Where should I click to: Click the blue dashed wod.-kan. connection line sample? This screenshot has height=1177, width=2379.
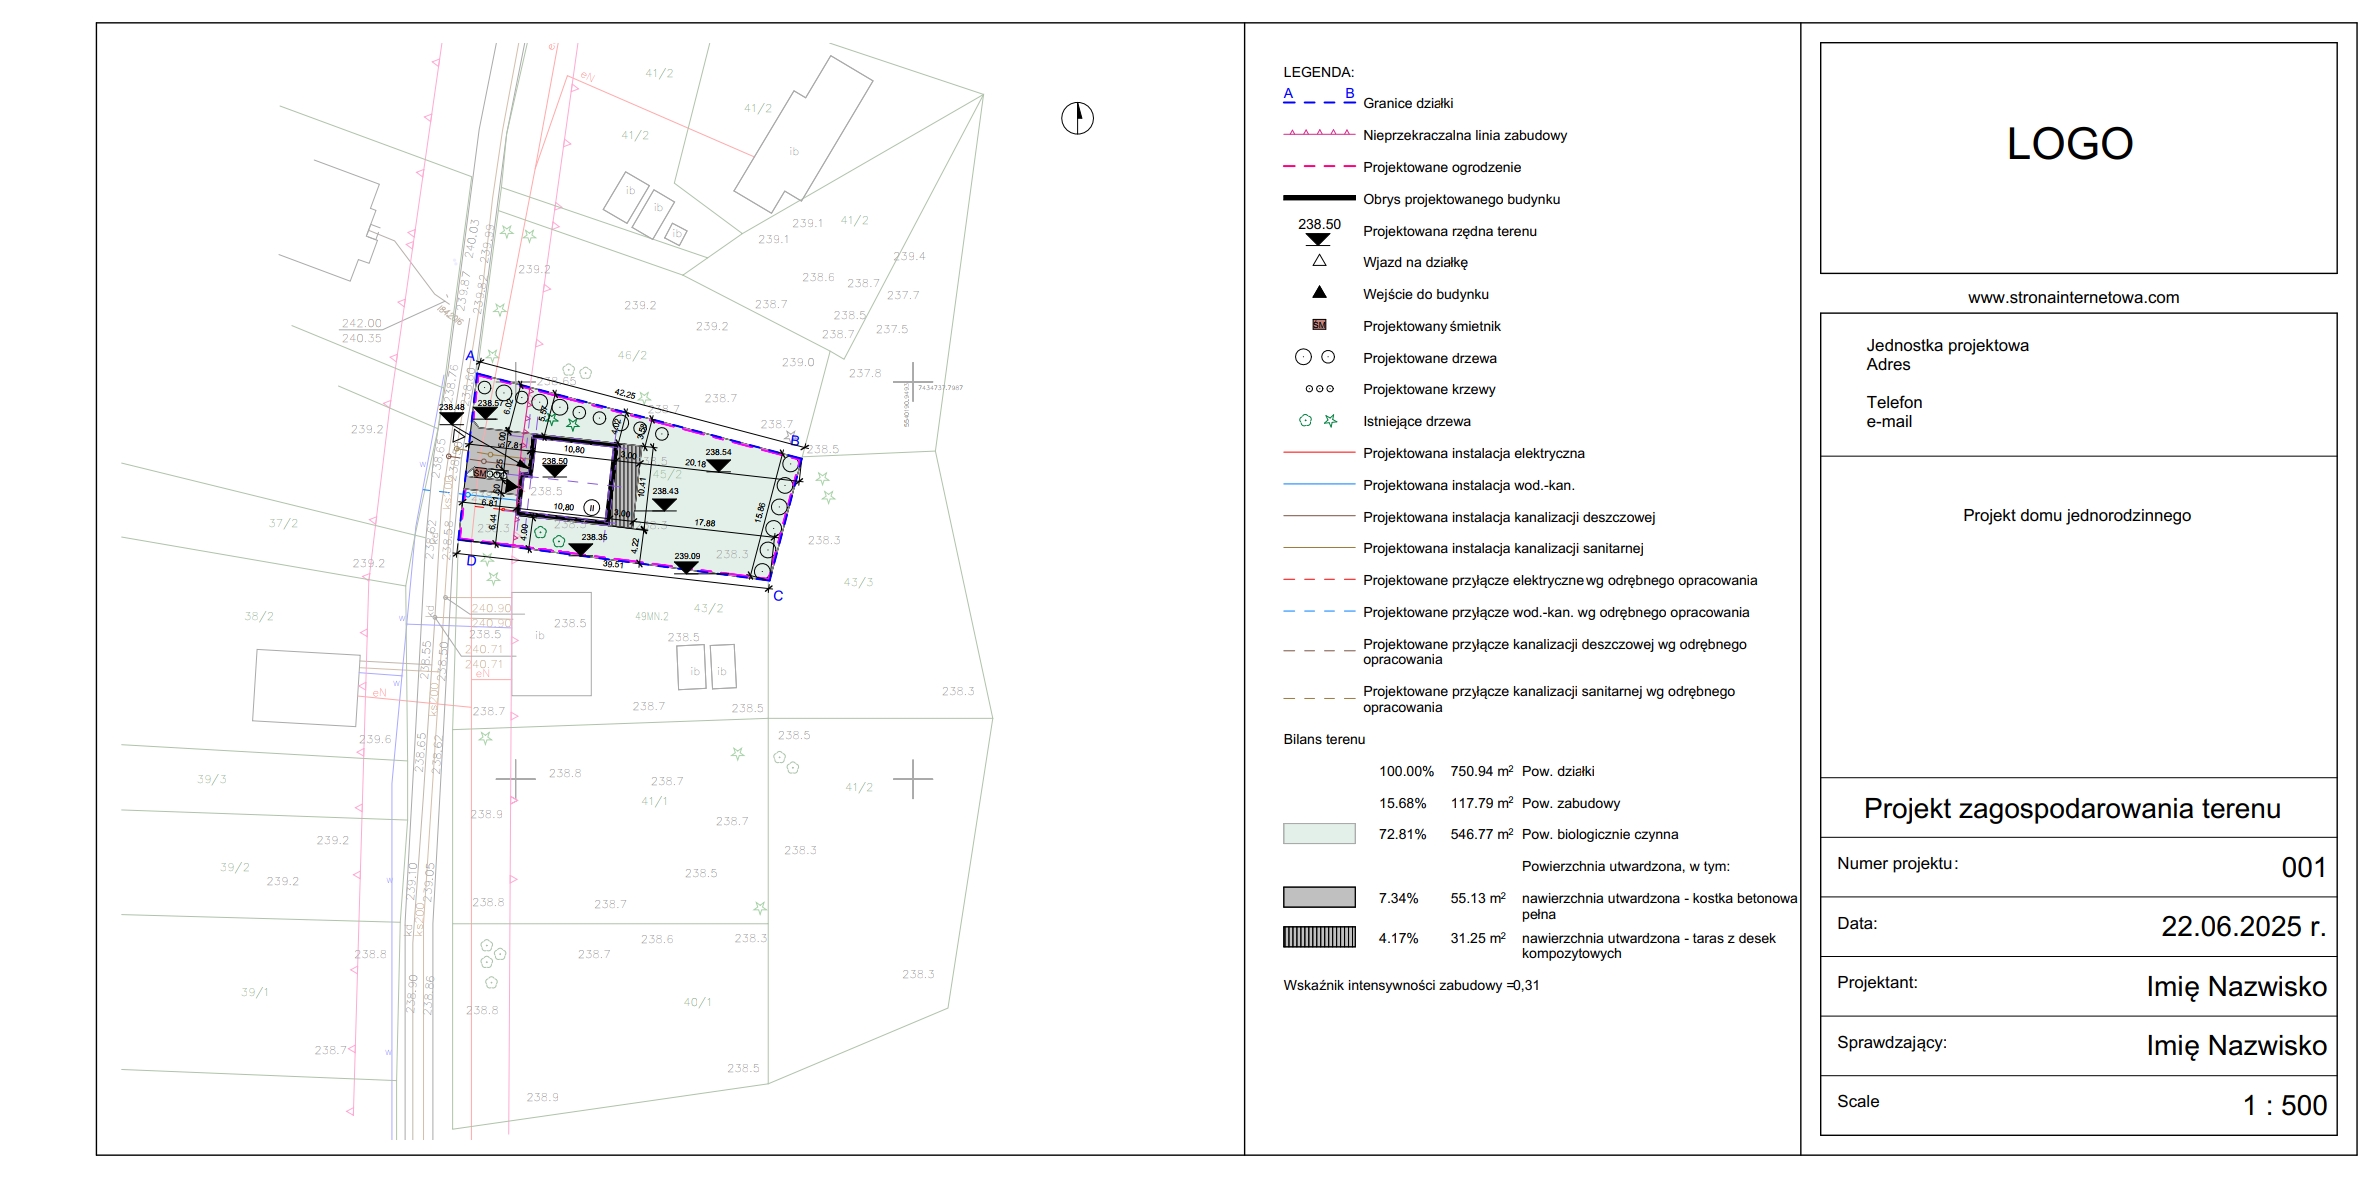pyautogui.click(x=1319, y=611)
